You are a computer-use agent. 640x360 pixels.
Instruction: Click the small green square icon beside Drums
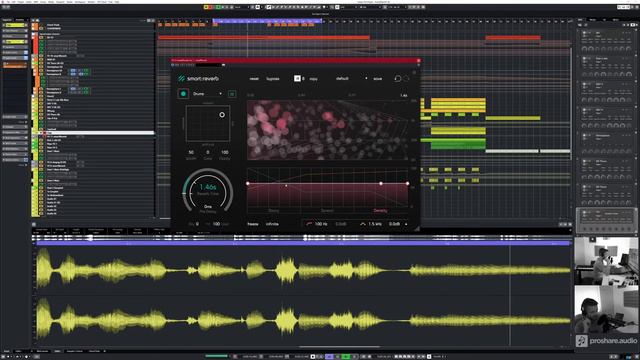pos(232,94)
